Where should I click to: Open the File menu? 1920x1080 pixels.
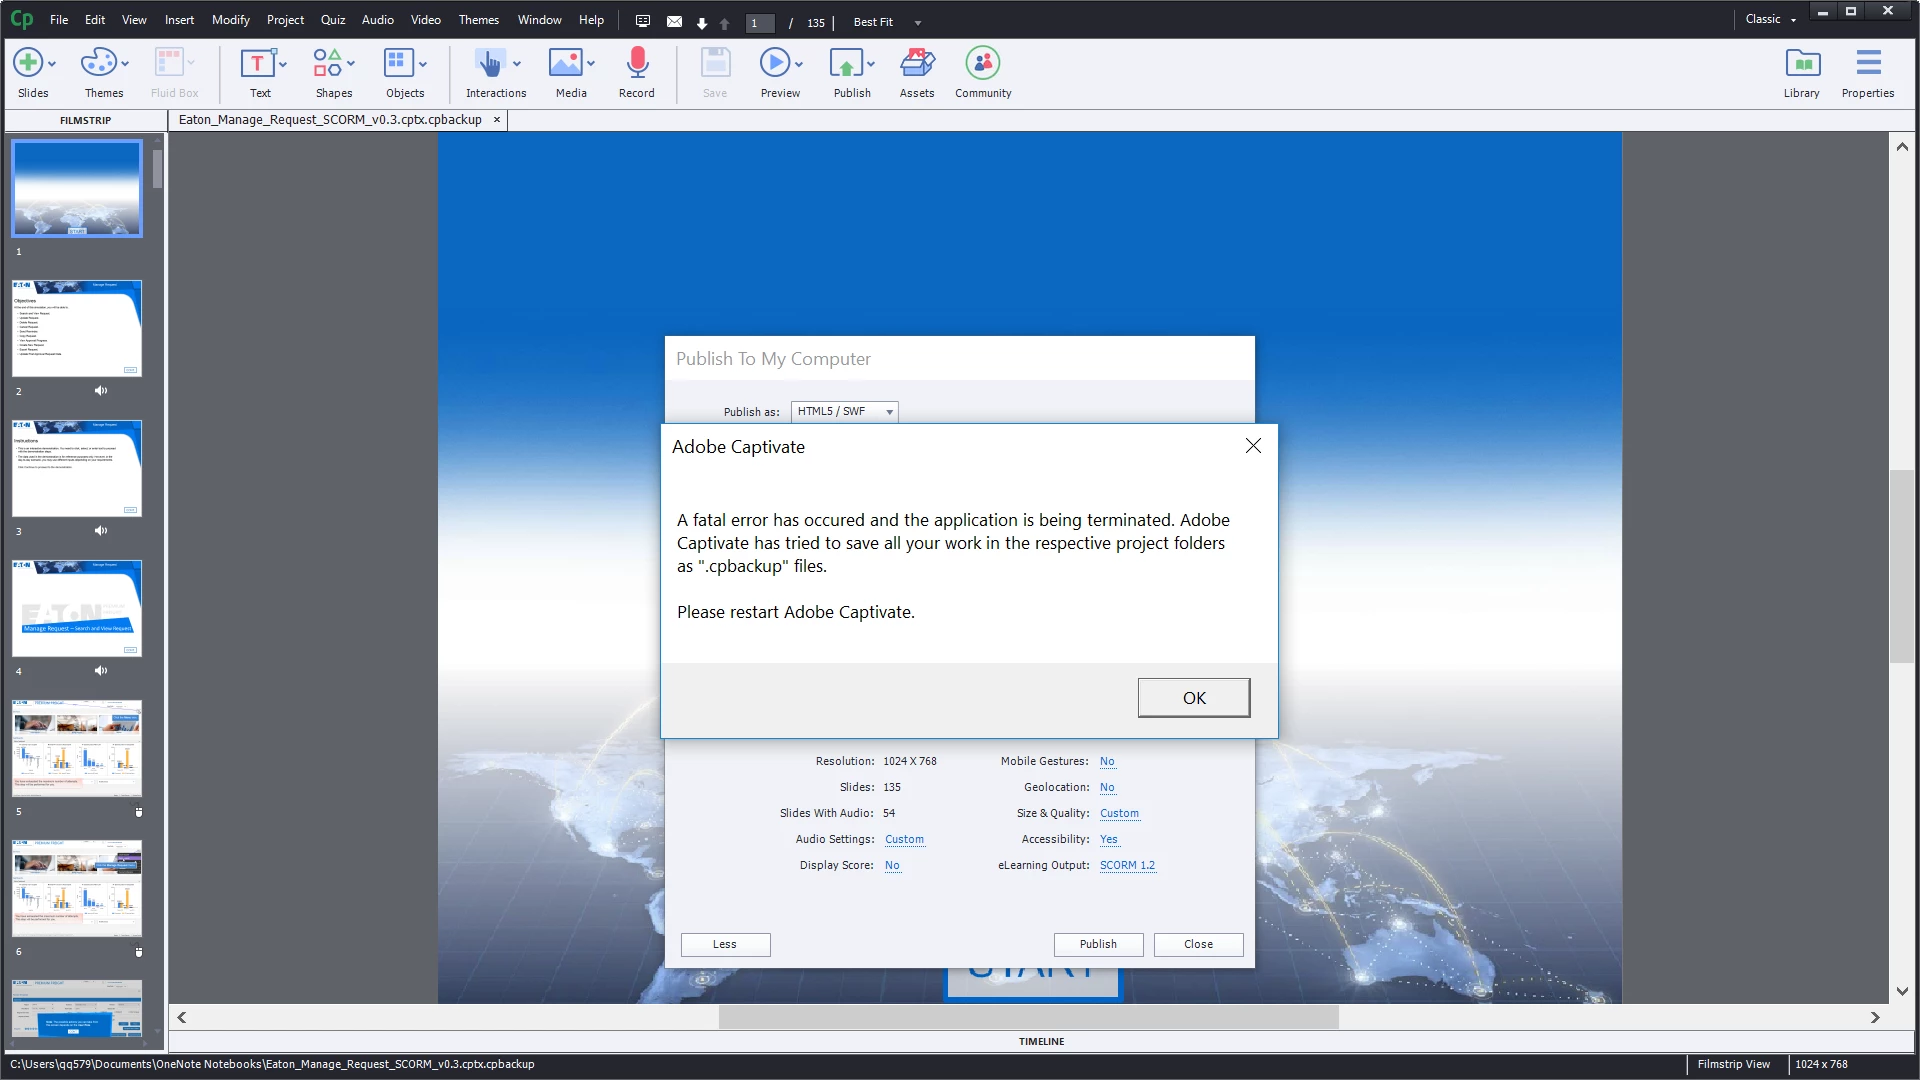[59, 20]
